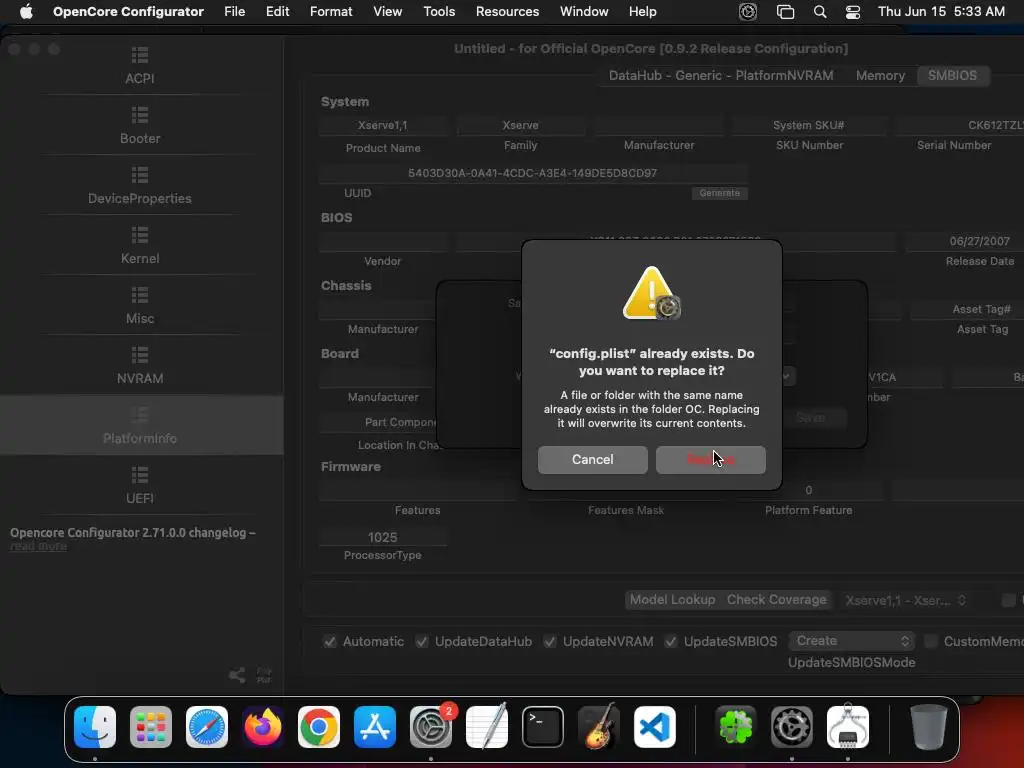Click the Apple menu logo
Image resolution: width=1024 pixels, height=768 pixels.
click(x=26, y=12)
